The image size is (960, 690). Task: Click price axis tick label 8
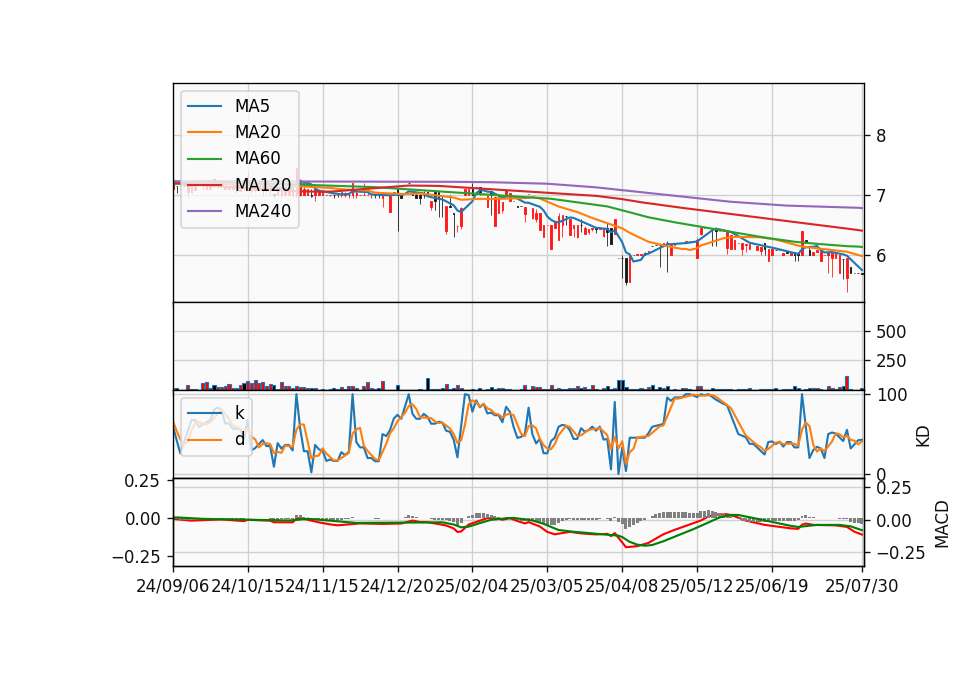point(880,136)
